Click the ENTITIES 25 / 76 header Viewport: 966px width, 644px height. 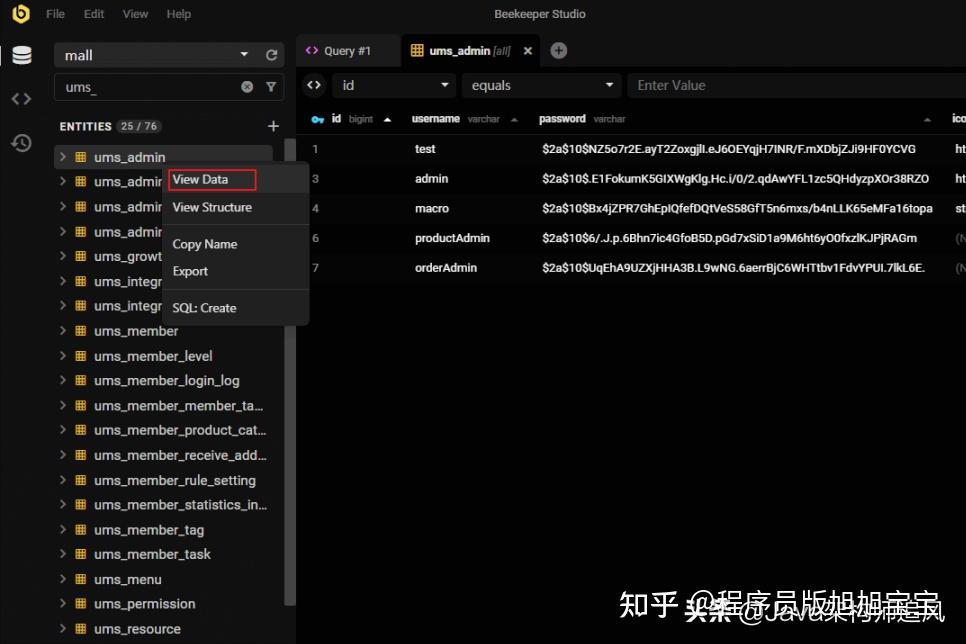(x=109, y=126)
